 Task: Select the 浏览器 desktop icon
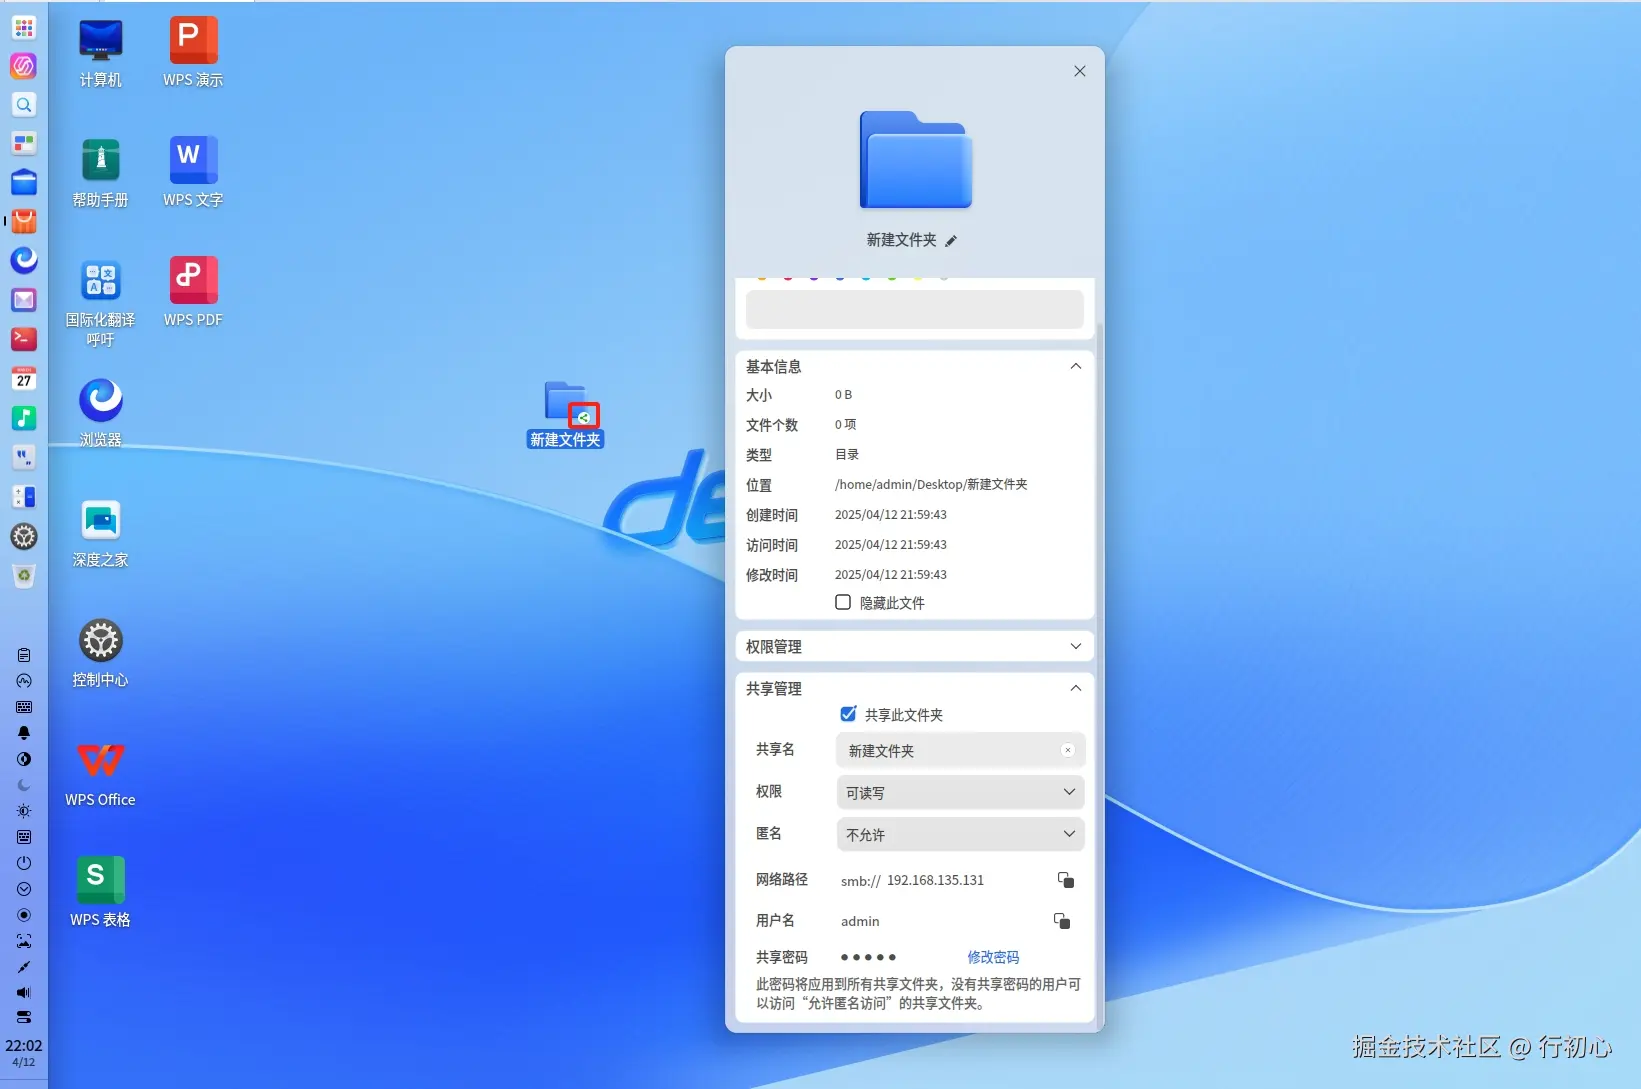[101, 413]
